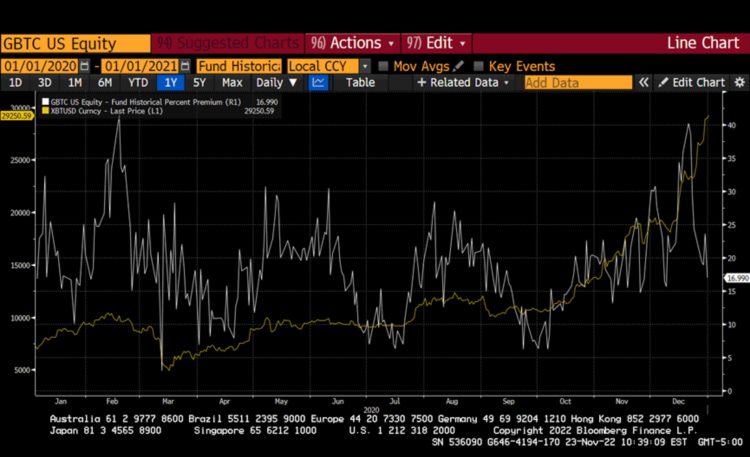Viewport: 750px width, 457px height.
Task: Click the GBTC US Equity security field
Action: point(75,44)
